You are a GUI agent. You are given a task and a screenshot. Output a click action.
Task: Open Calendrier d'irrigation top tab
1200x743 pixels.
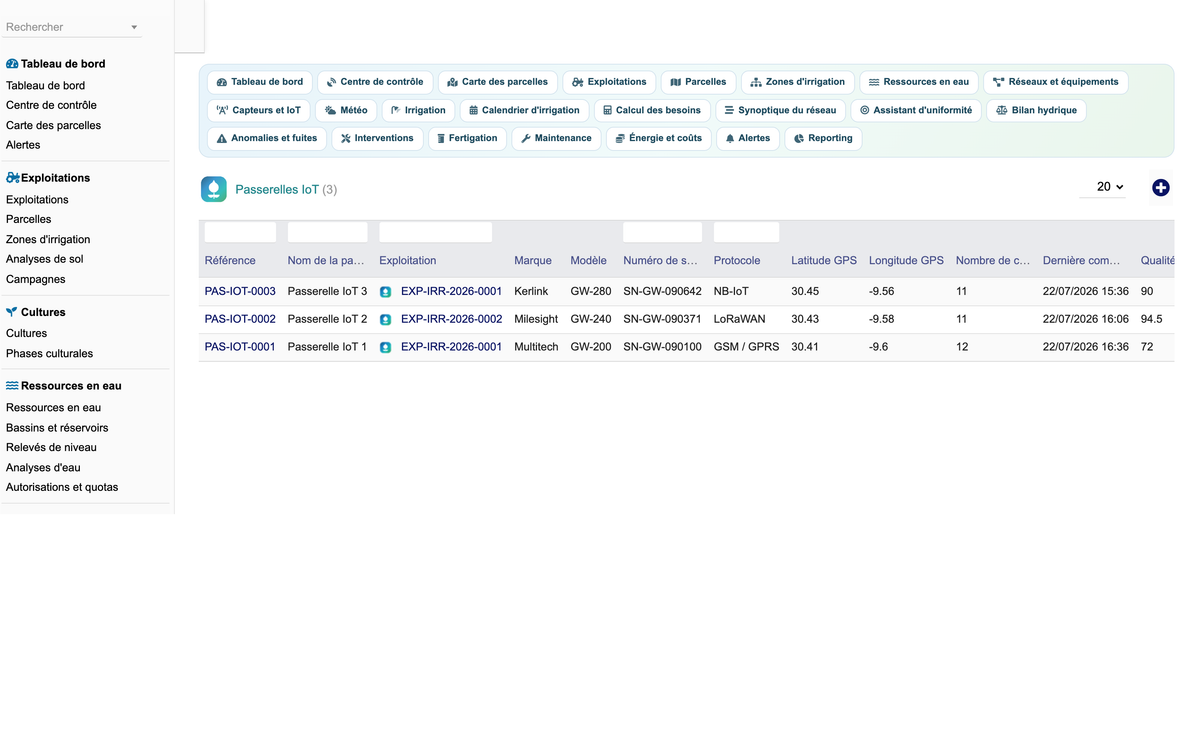point(524,110)
